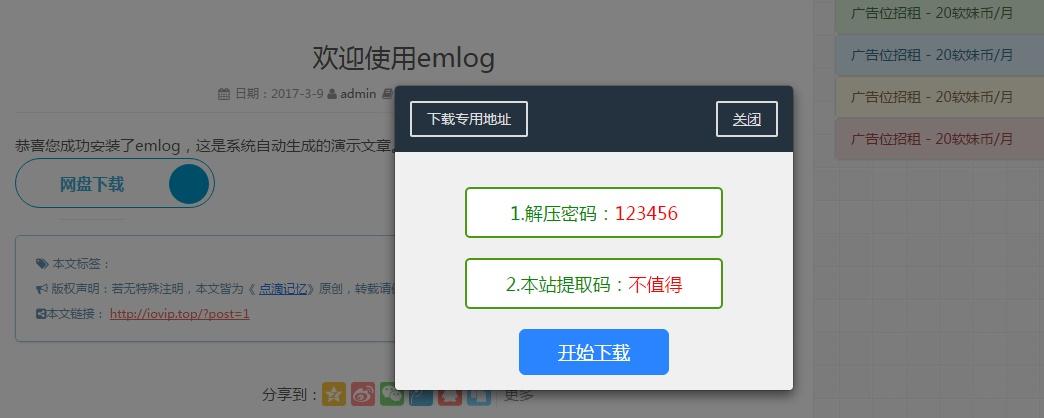Expand 更多 sharing options
The width and height of the screenshot is (1044, 418).
[x=519, y=395]
